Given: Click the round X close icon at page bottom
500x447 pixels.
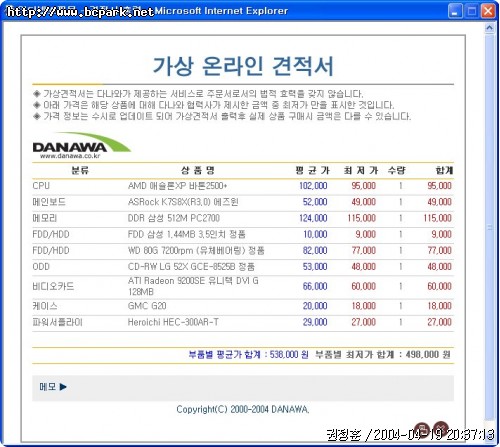Looking at the screenshot, I should pyautogui.click(x=441, y=428).
